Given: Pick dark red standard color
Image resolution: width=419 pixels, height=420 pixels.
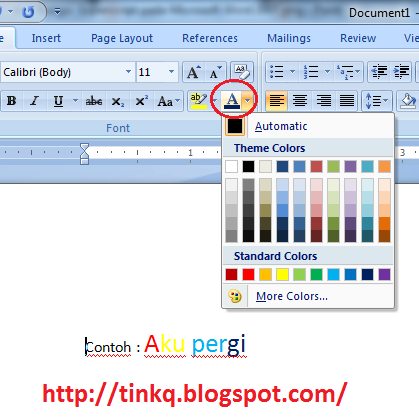Looking at the screenshot, I should [231, 275].
